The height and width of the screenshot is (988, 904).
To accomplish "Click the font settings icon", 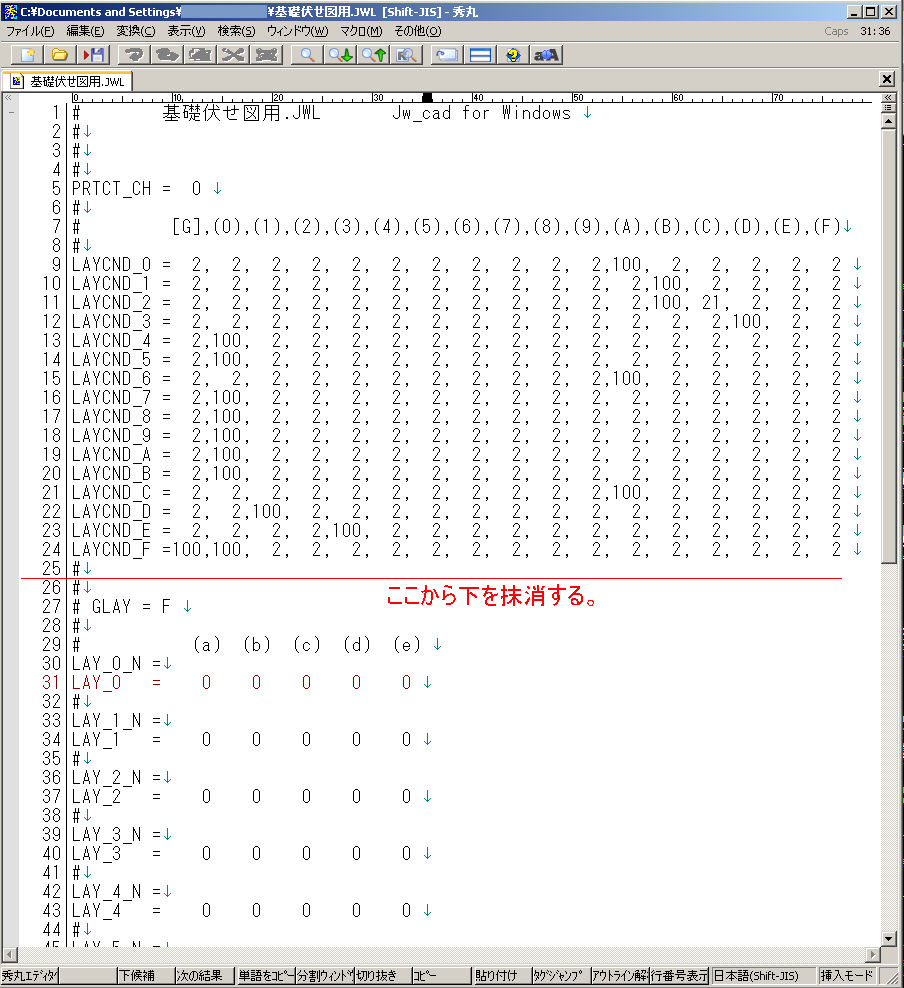I will pos(546,54).
